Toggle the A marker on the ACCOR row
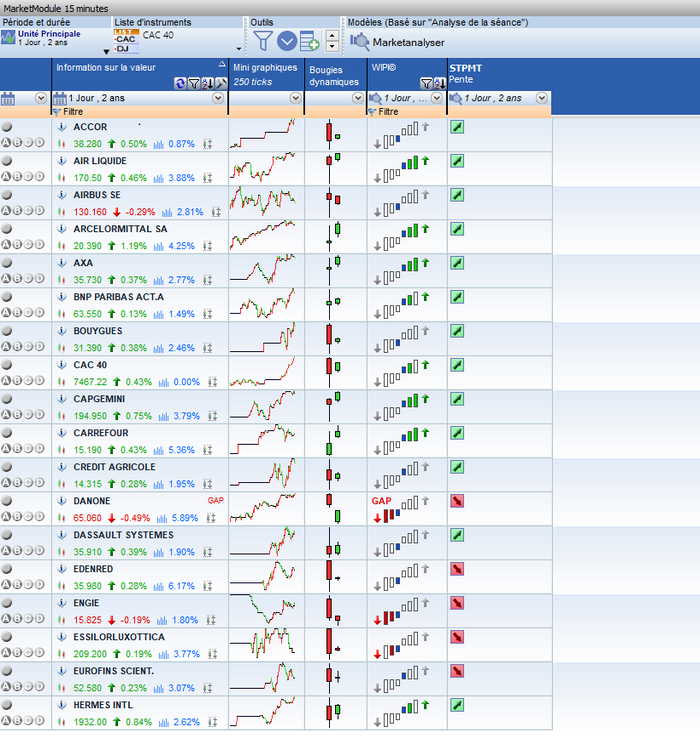The height and width of the screenshot is (750, 700). pos(6,143)
